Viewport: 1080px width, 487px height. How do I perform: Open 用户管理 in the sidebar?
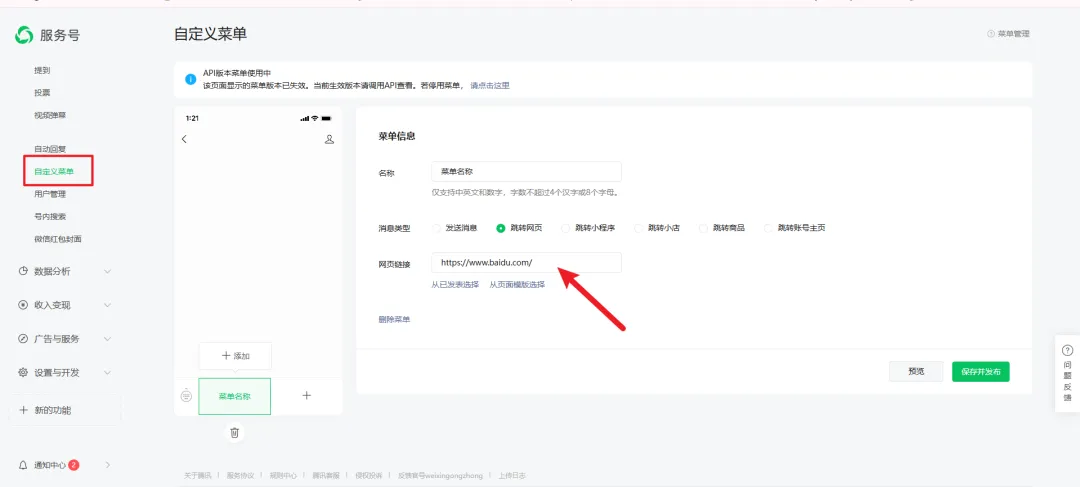coord(50,194)
